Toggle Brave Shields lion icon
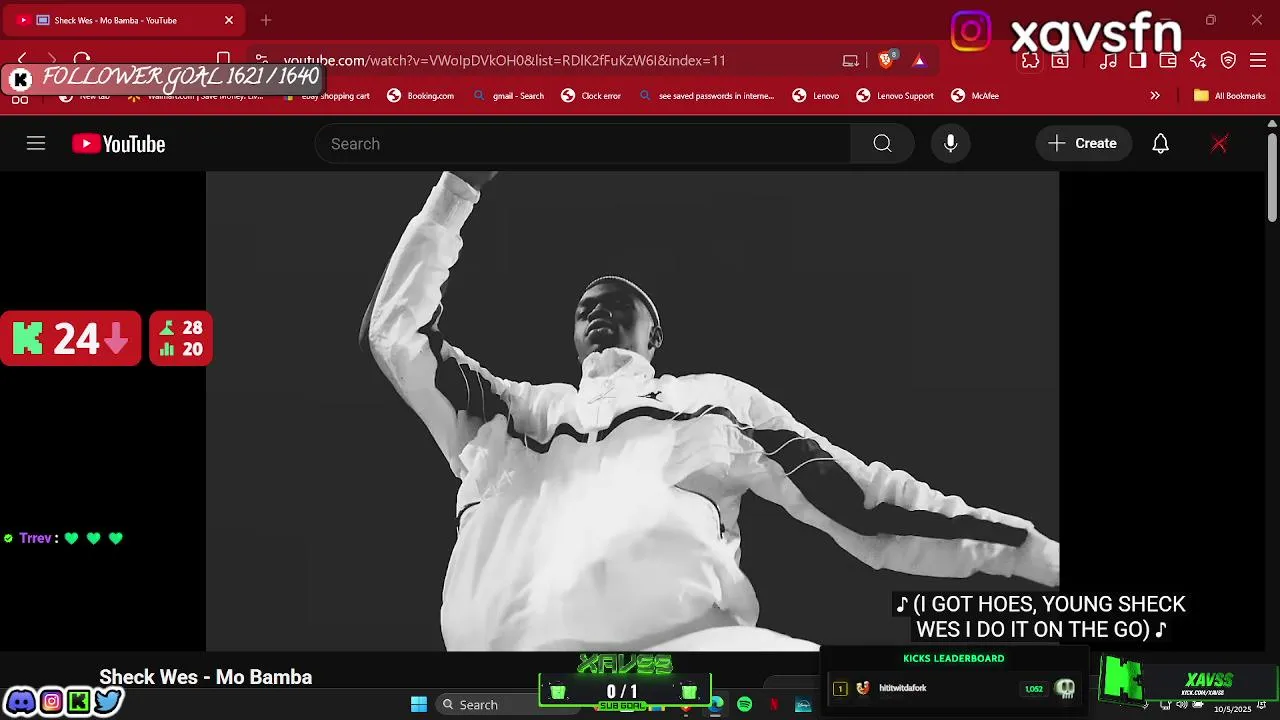 coord(886,60)
